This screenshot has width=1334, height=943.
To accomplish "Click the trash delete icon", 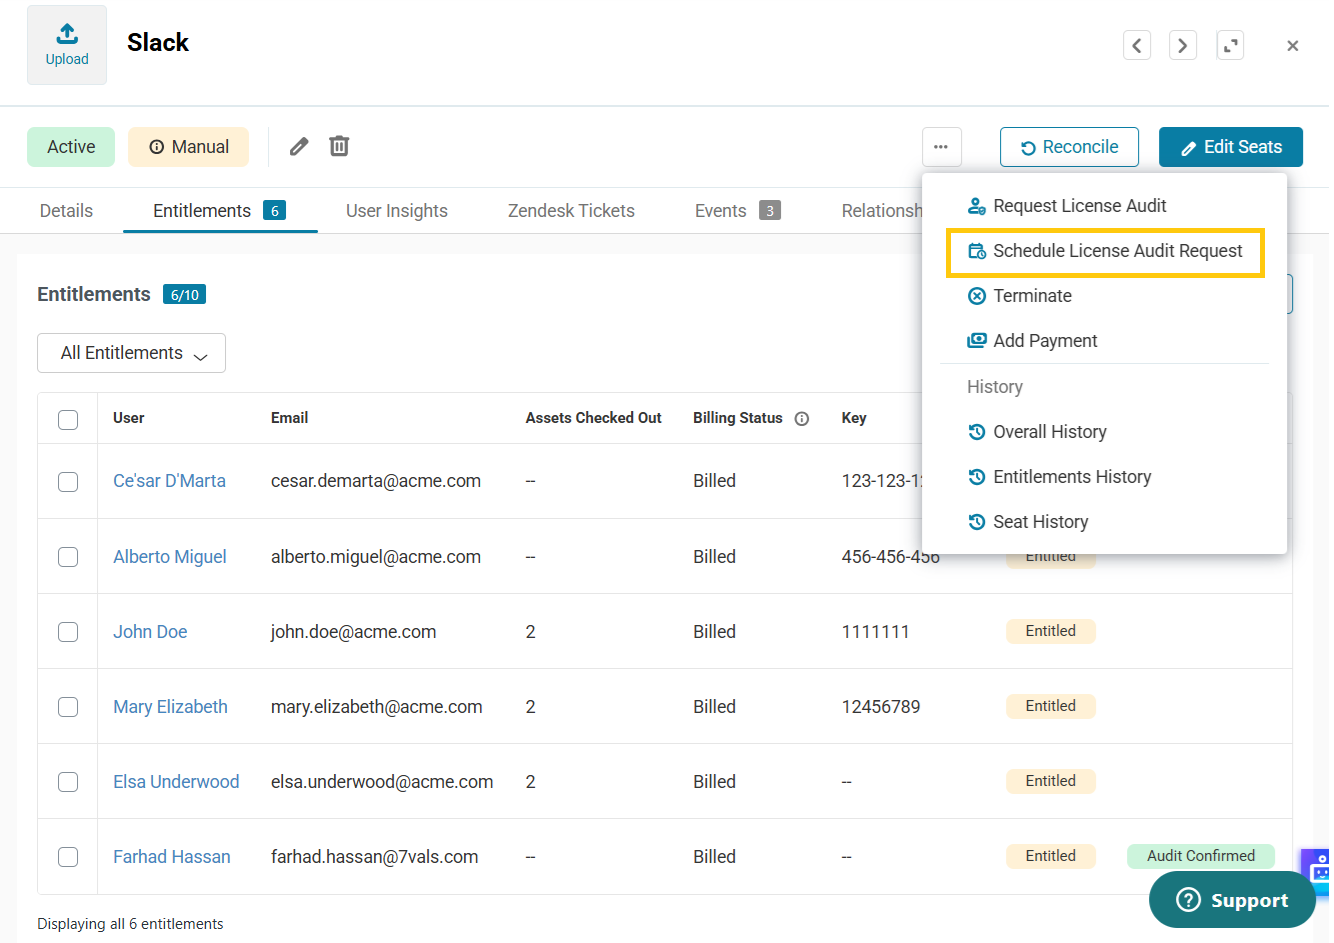I will pyautogui.click(x=339, y=146).
